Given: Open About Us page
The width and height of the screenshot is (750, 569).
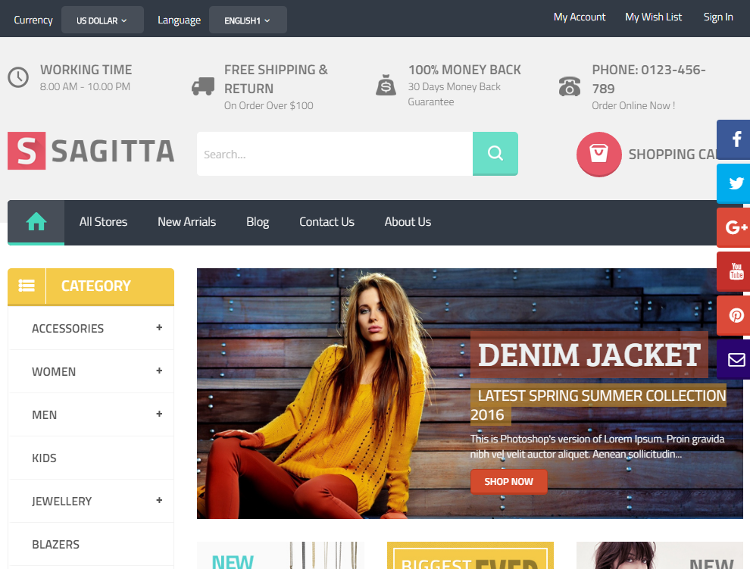Looking at the screenshot, I should click(x=408, y=222).
